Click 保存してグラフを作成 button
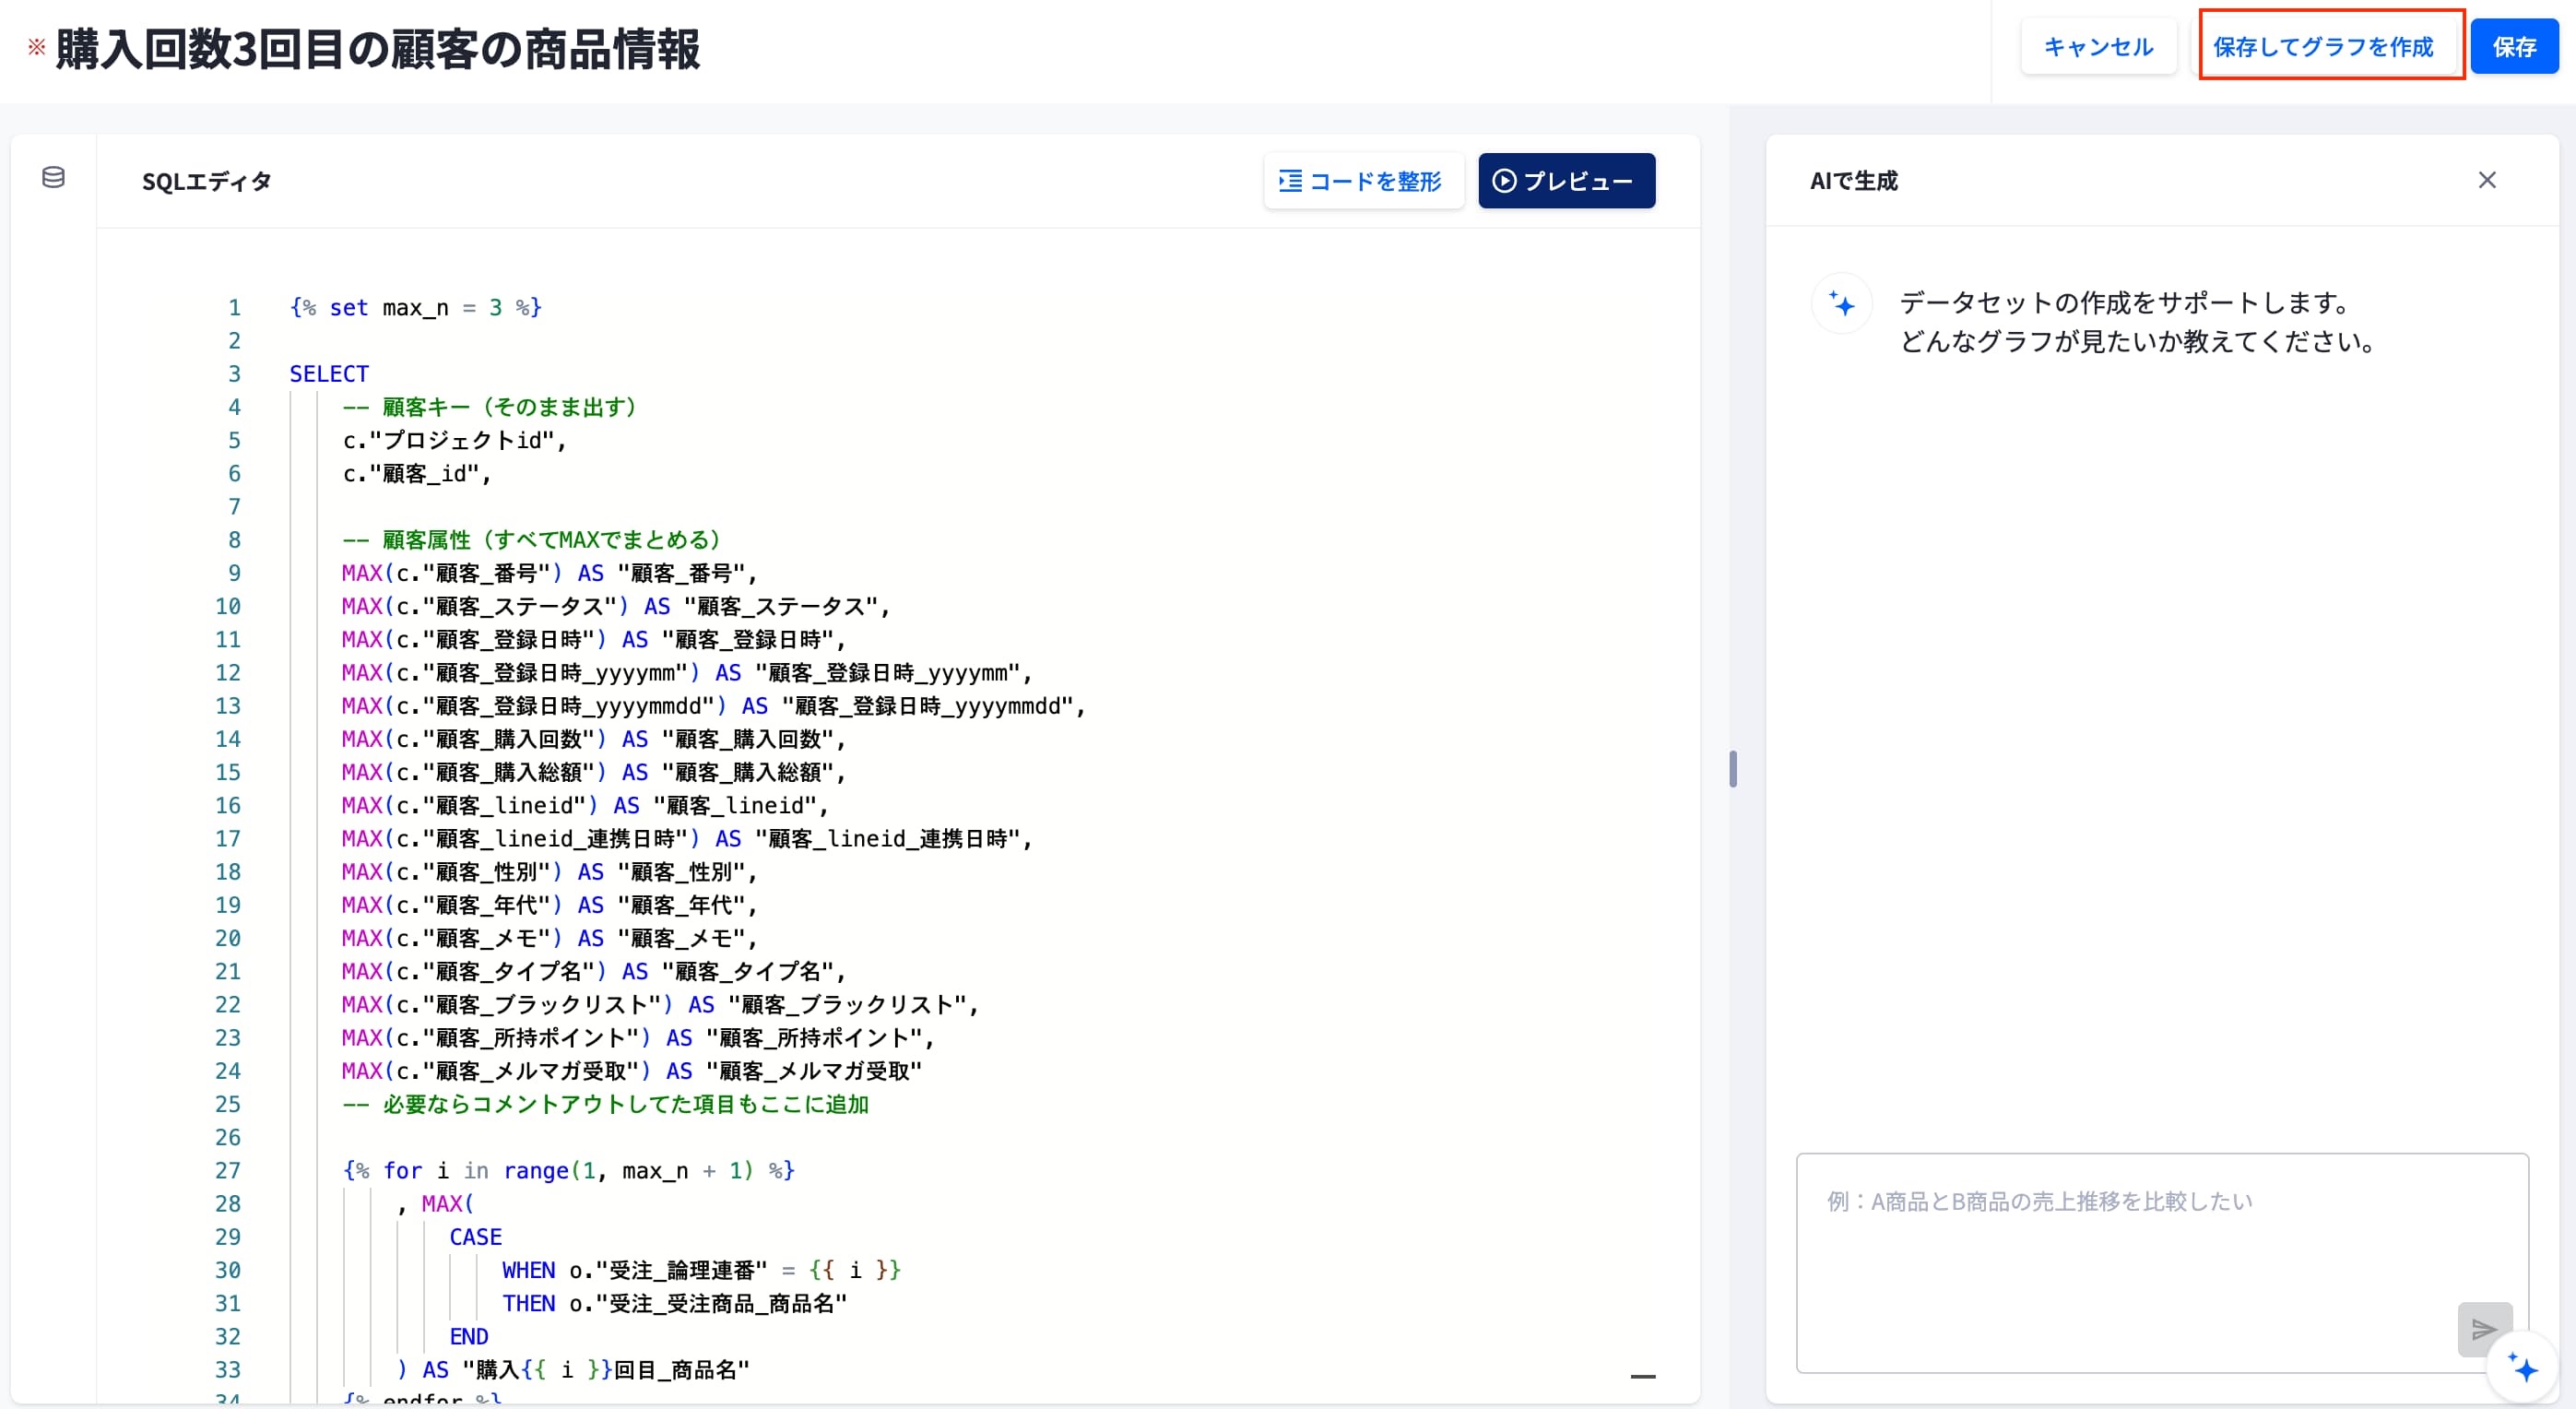Image resolution: width=2576 pixels, height=1409 pixels. coord(2323,47)
